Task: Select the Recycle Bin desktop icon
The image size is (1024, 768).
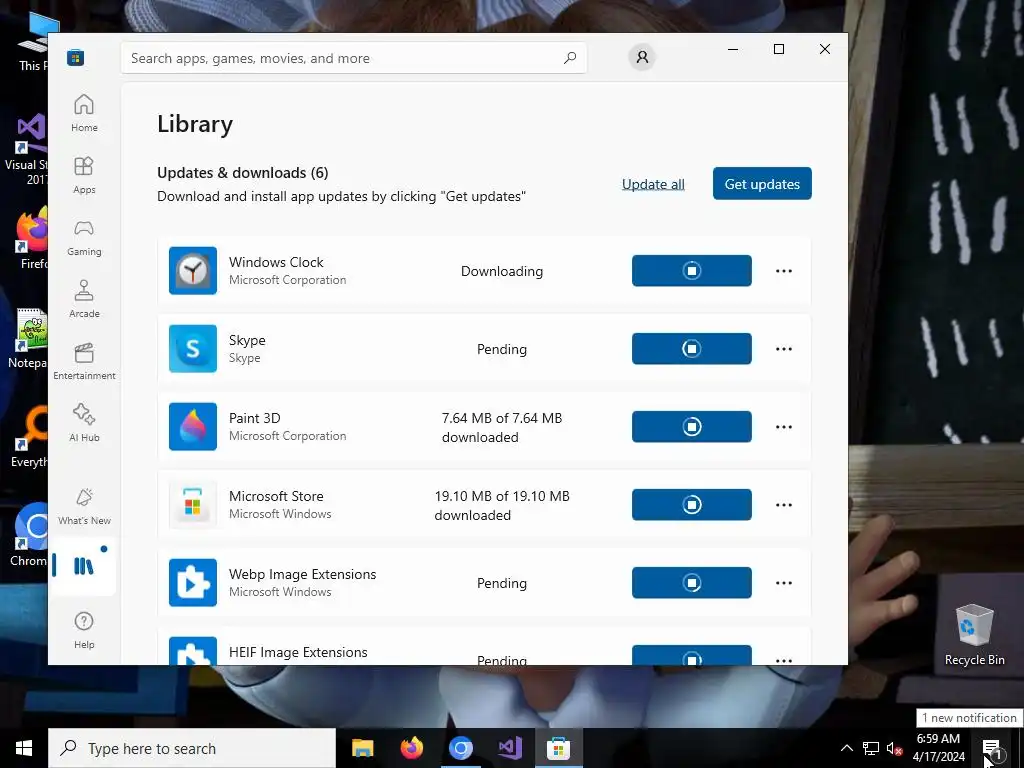Action: pyautogui.click(x=974, y=635)
